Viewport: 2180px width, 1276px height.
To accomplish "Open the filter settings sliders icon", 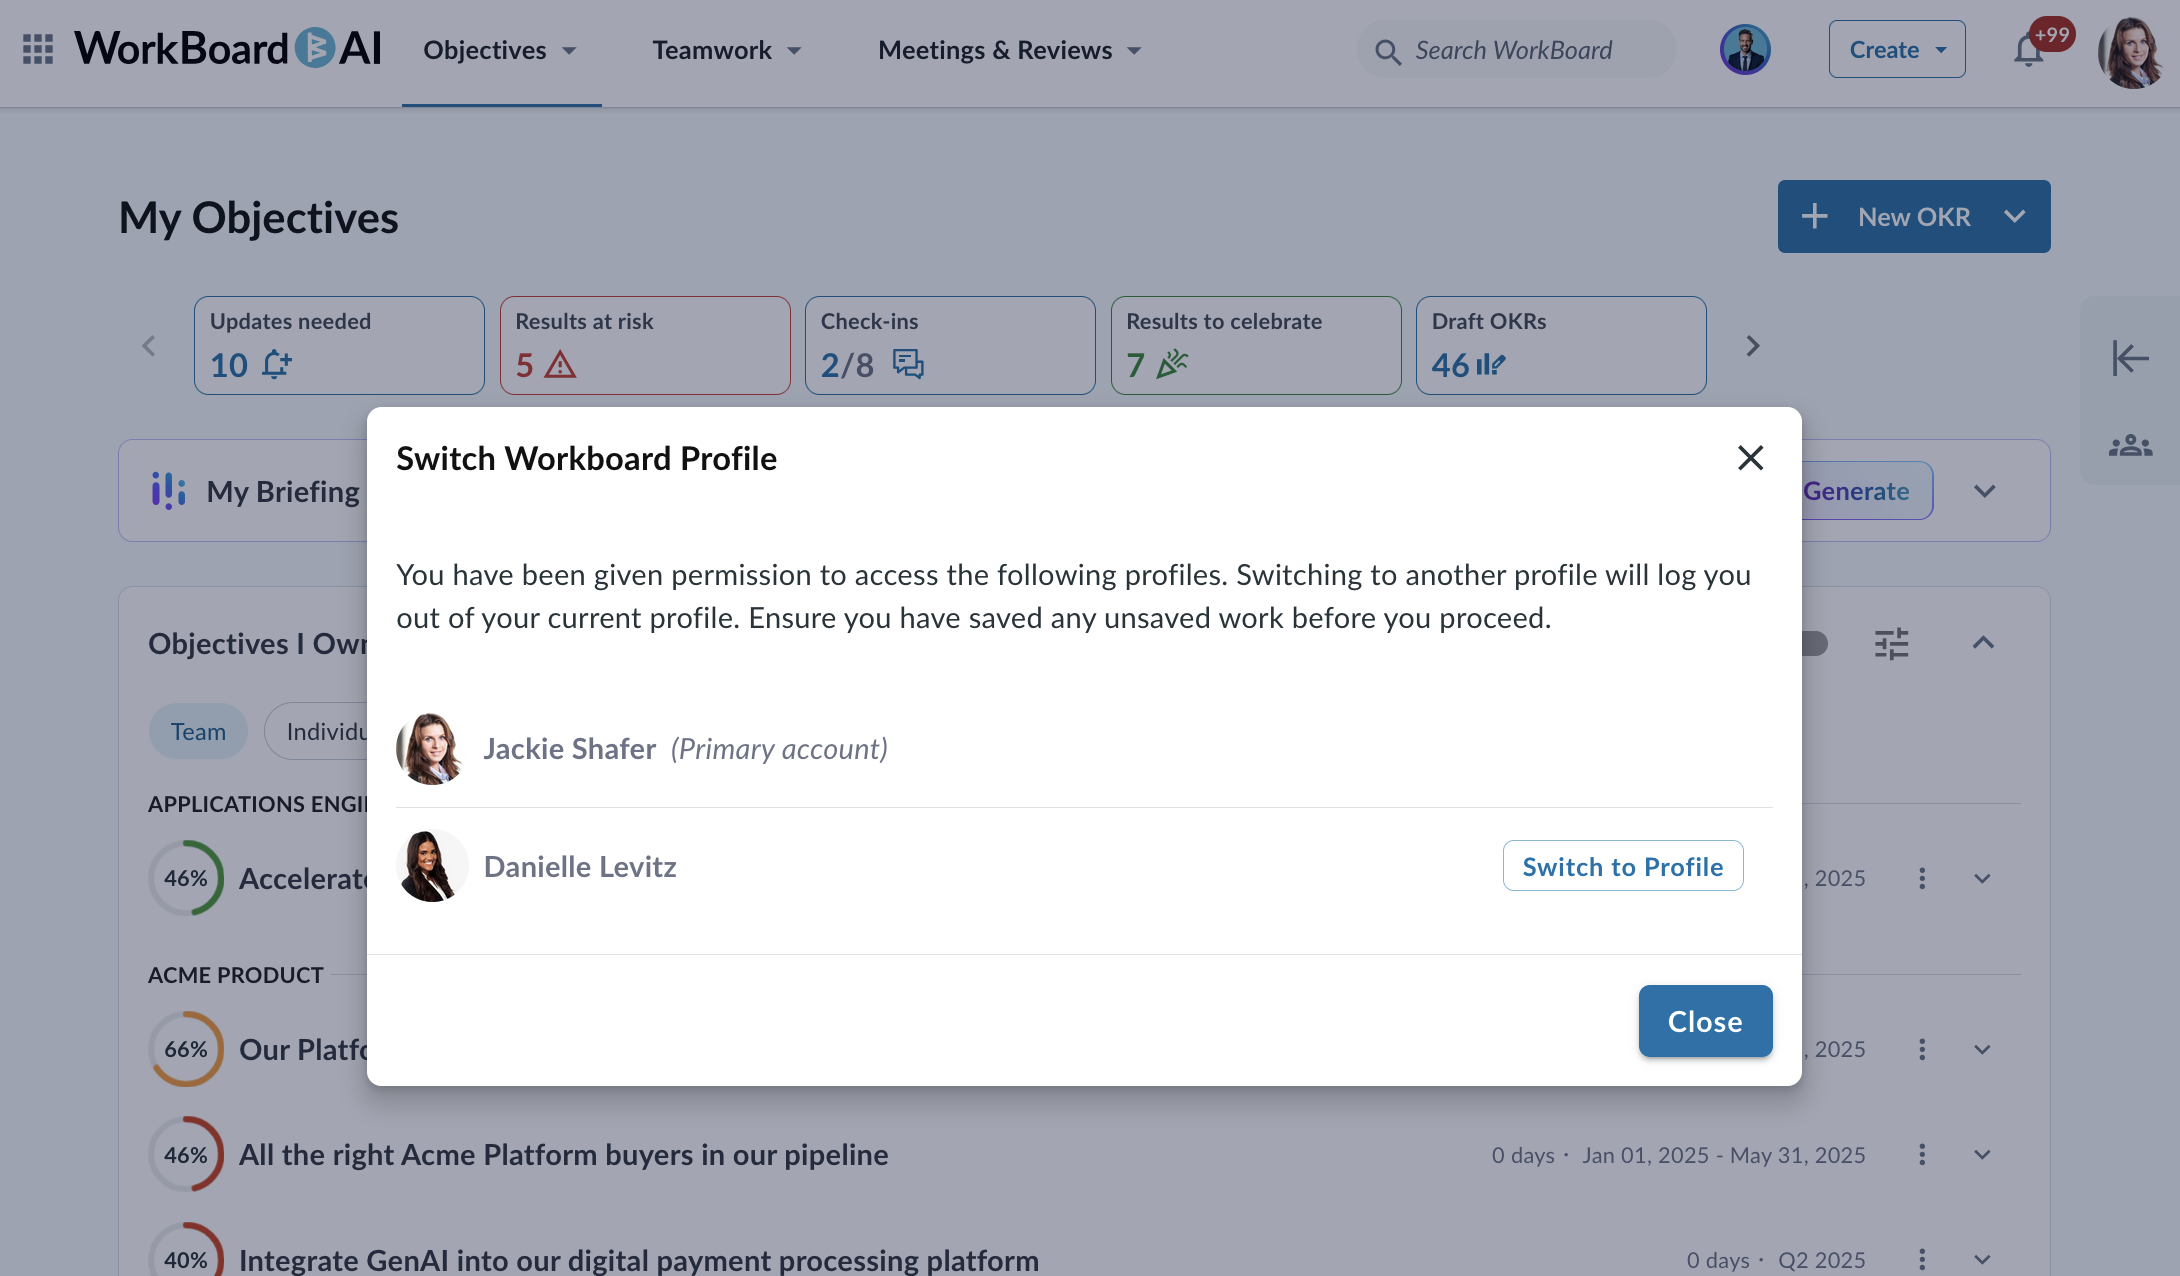I will click(1891, 643).
